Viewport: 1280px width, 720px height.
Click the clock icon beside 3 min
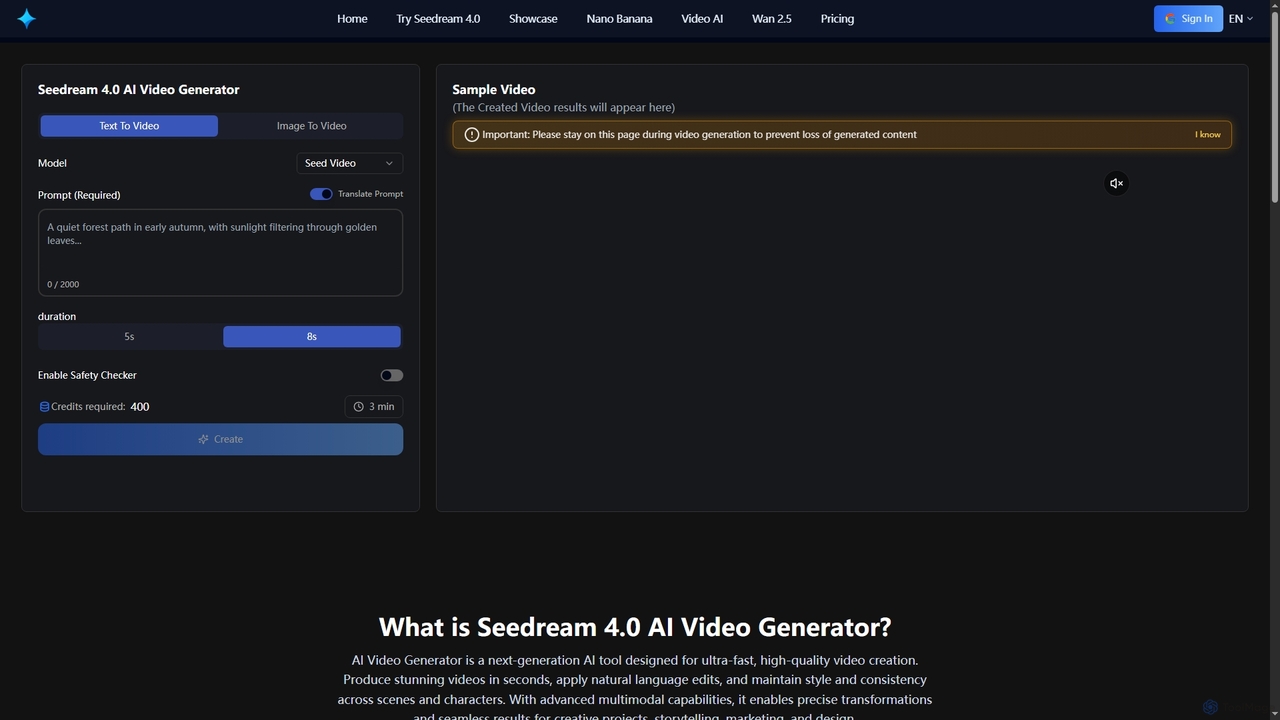(358, 407)
